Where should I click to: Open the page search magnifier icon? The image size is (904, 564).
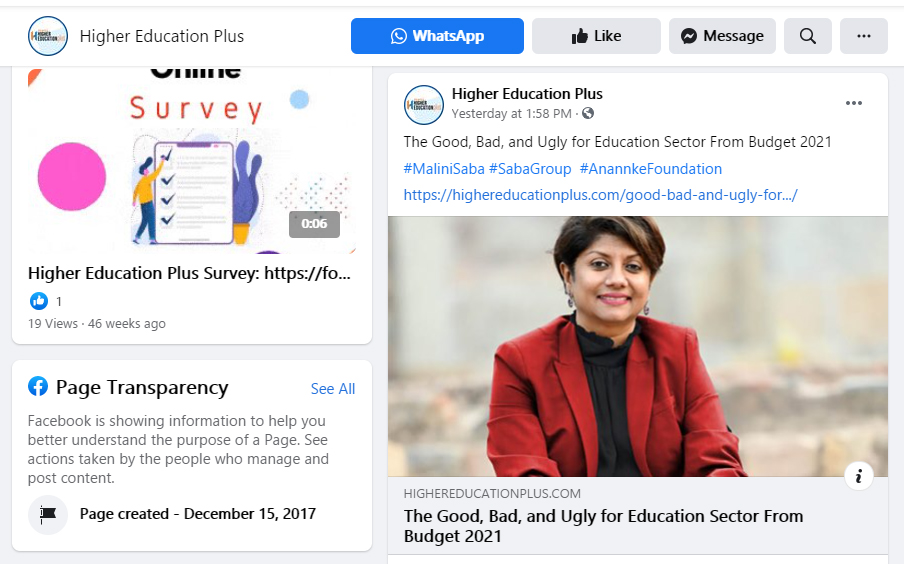[808, 36]
